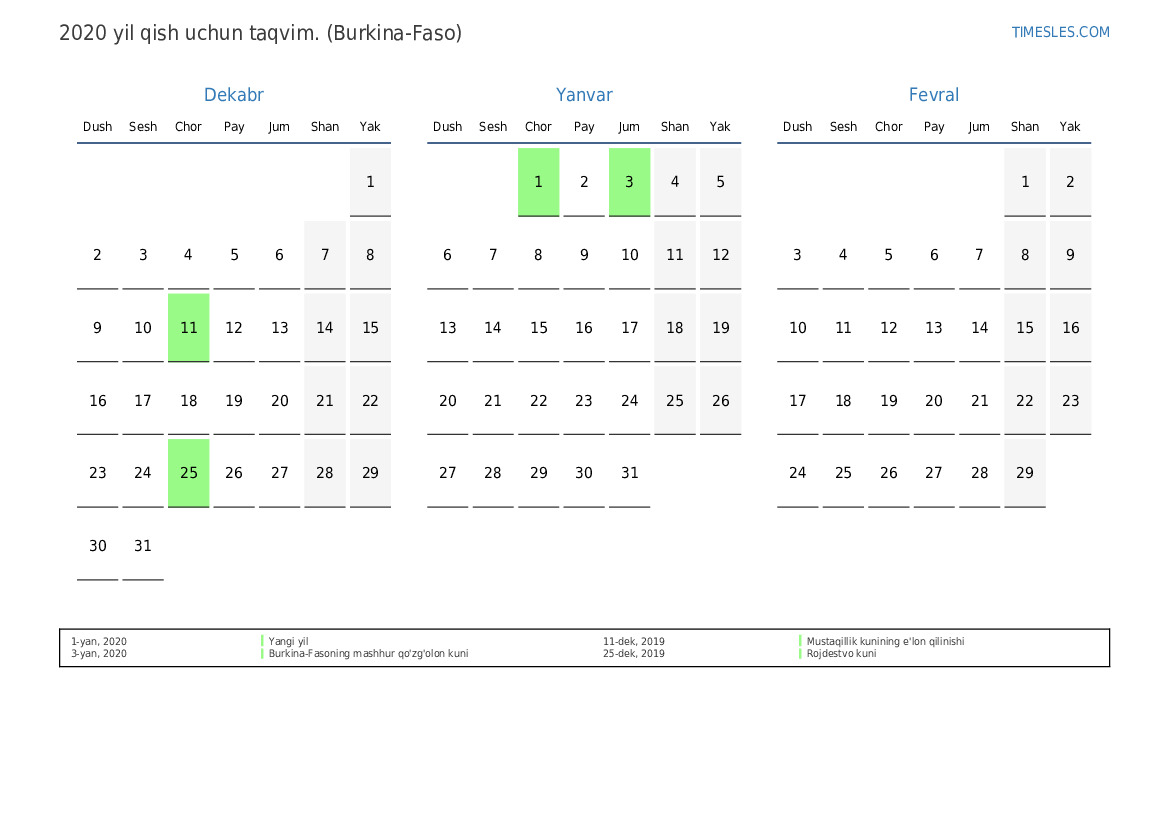Image resolution: width=1169 pixels, height=827 pixels.
Task: Click the Yanvar month heading
Action: (584, 95)
